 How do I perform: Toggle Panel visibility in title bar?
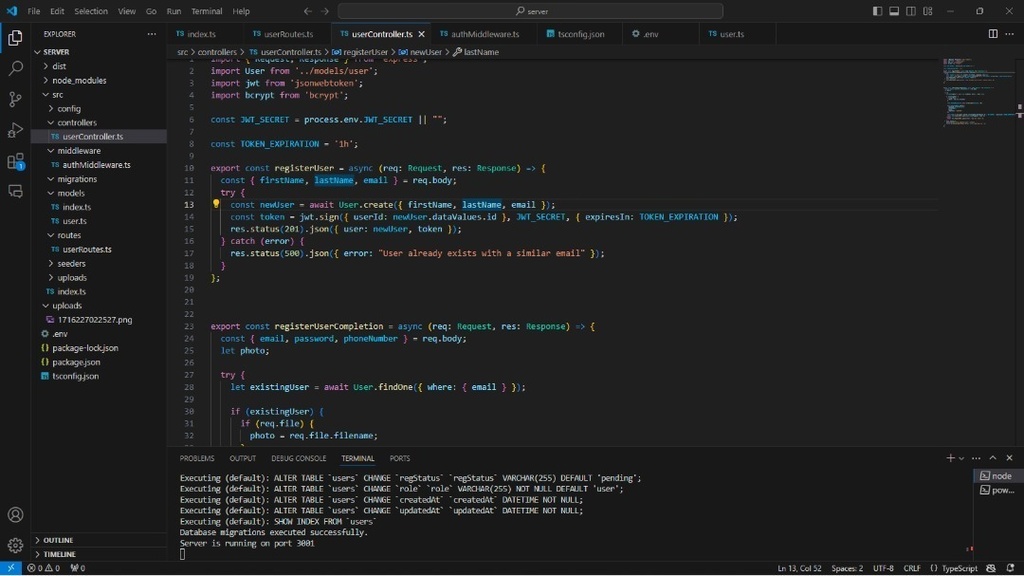click(894, 11)
